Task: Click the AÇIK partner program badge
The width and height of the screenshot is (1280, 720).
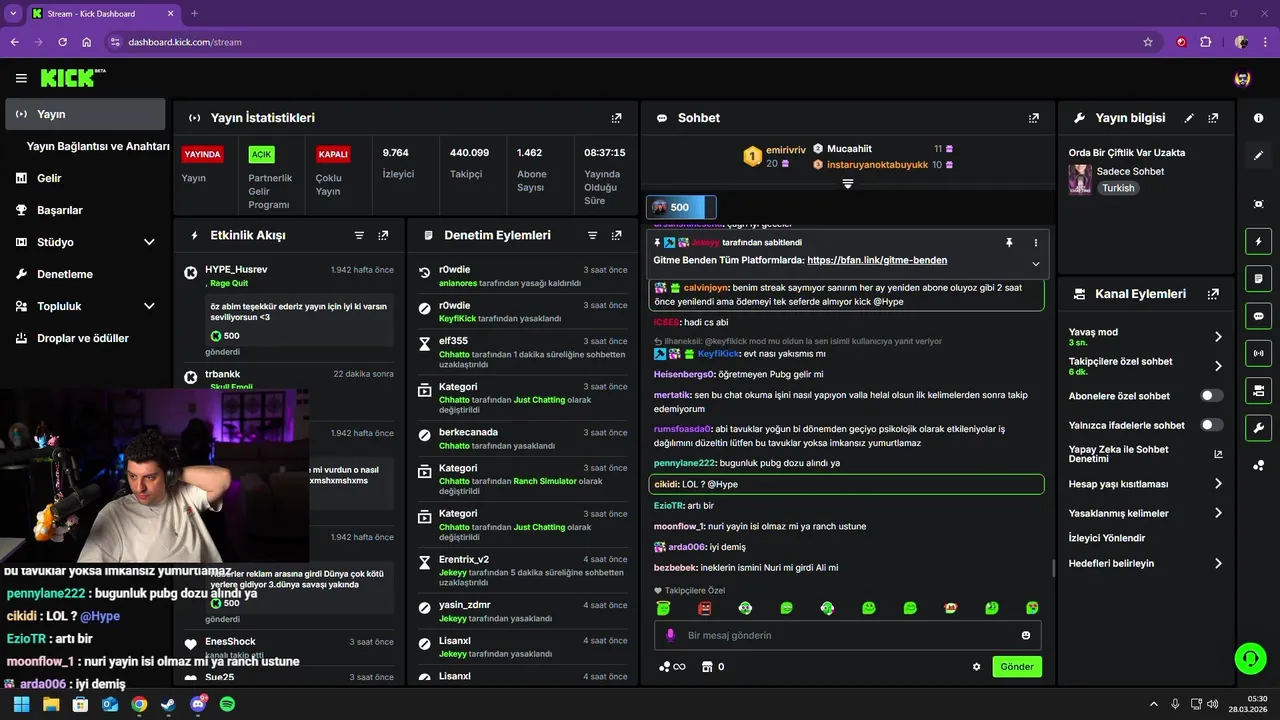Action: pyautogui.click(x=261, y=155)
